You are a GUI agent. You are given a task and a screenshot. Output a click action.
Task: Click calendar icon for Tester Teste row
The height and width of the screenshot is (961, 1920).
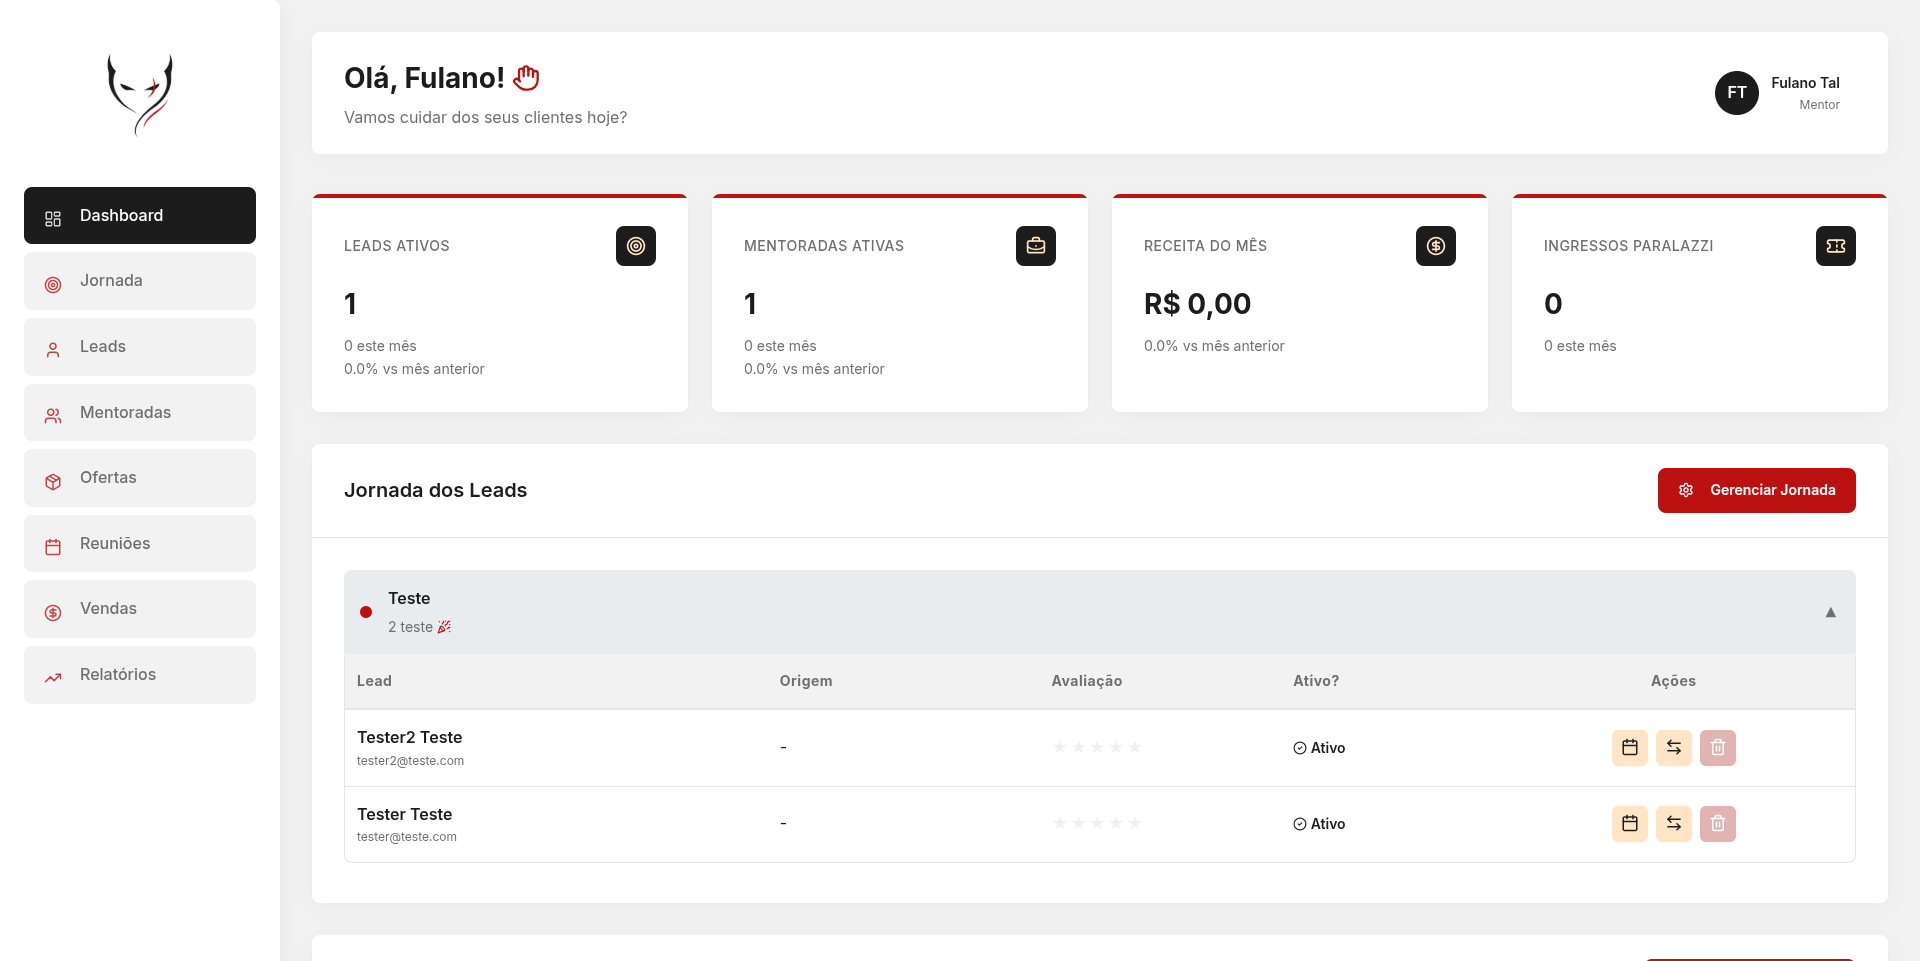(1629, 823)
